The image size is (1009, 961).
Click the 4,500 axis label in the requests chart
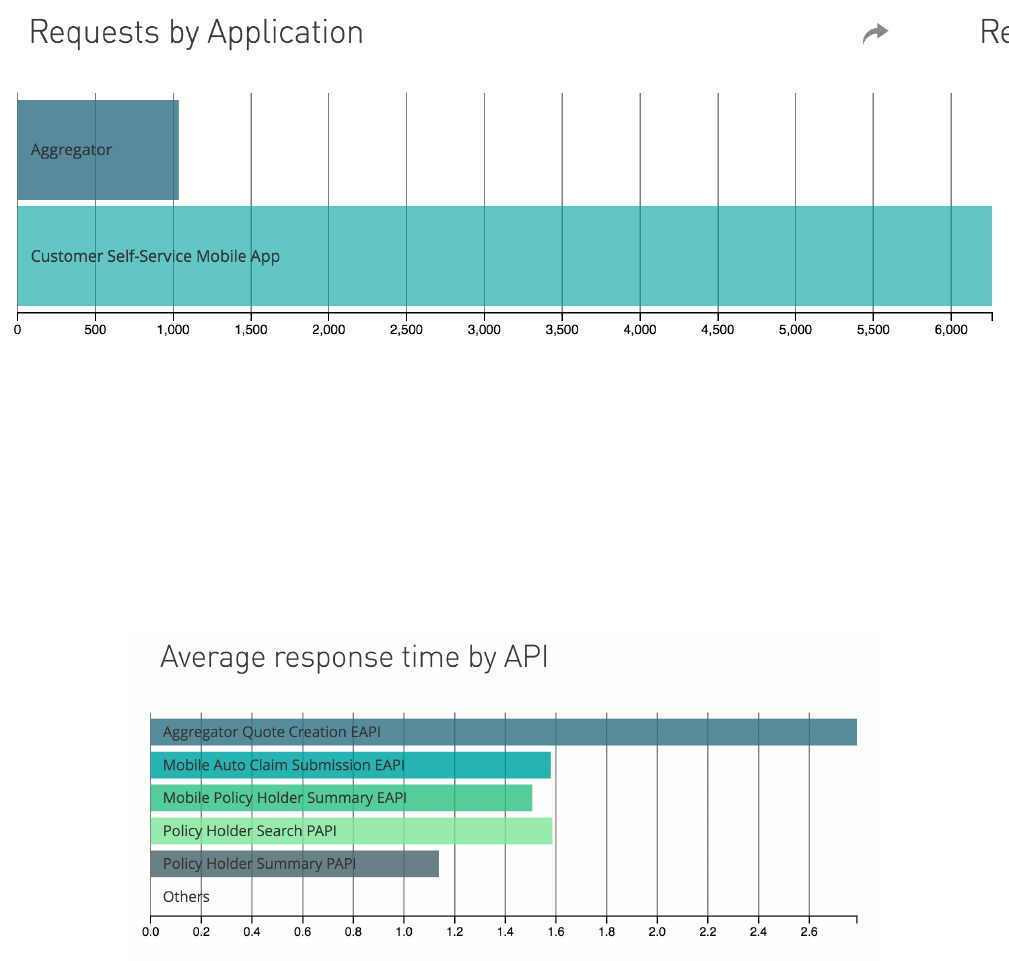[x=717, y=330]
